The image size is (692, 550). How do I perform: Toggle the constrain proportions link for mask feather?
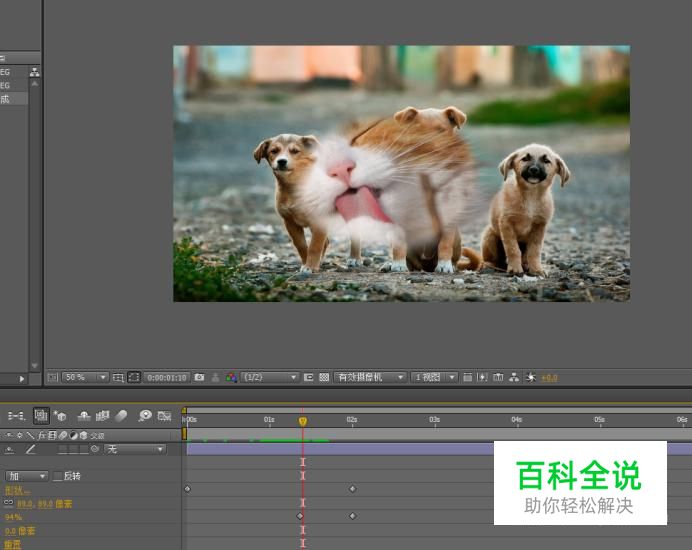tap(9, 504)
